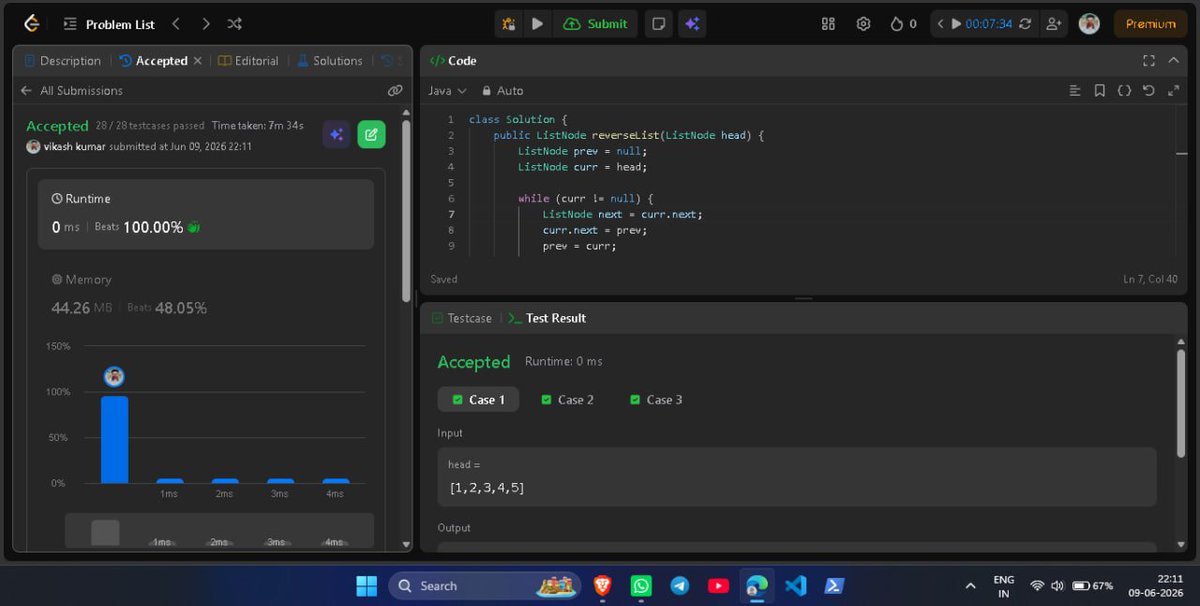1200x606 pixels.
Task: Switch to the Test Result tab
Action: click(547, 318)
